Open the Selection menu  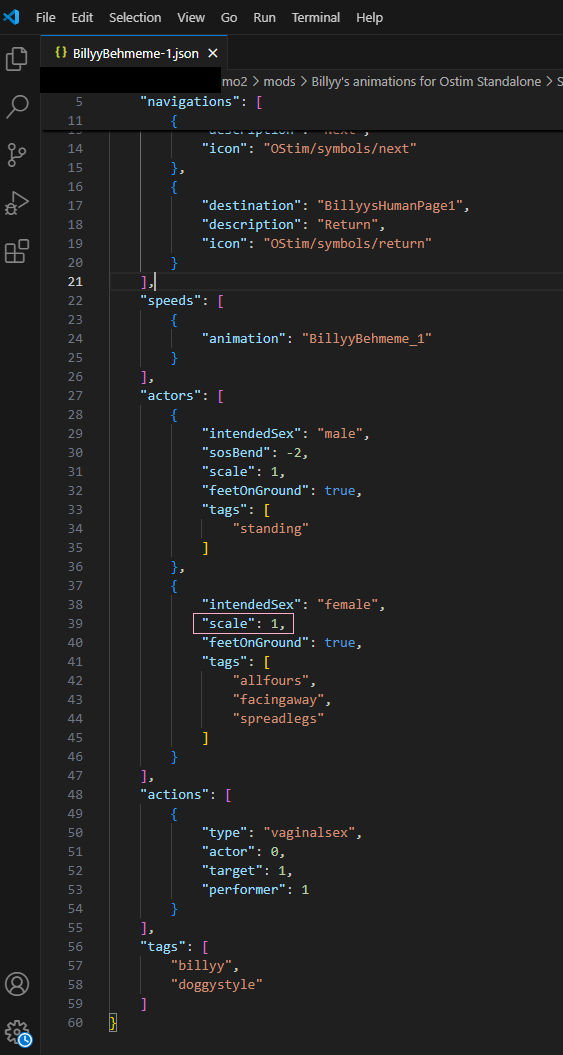pos(135,17)
